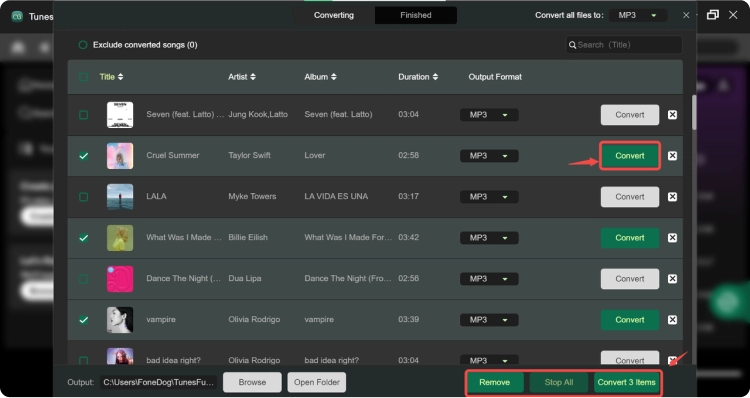750x398 pixels.
Task: Open Convert all files to MP3 dropdown
Action: point(638,15)
